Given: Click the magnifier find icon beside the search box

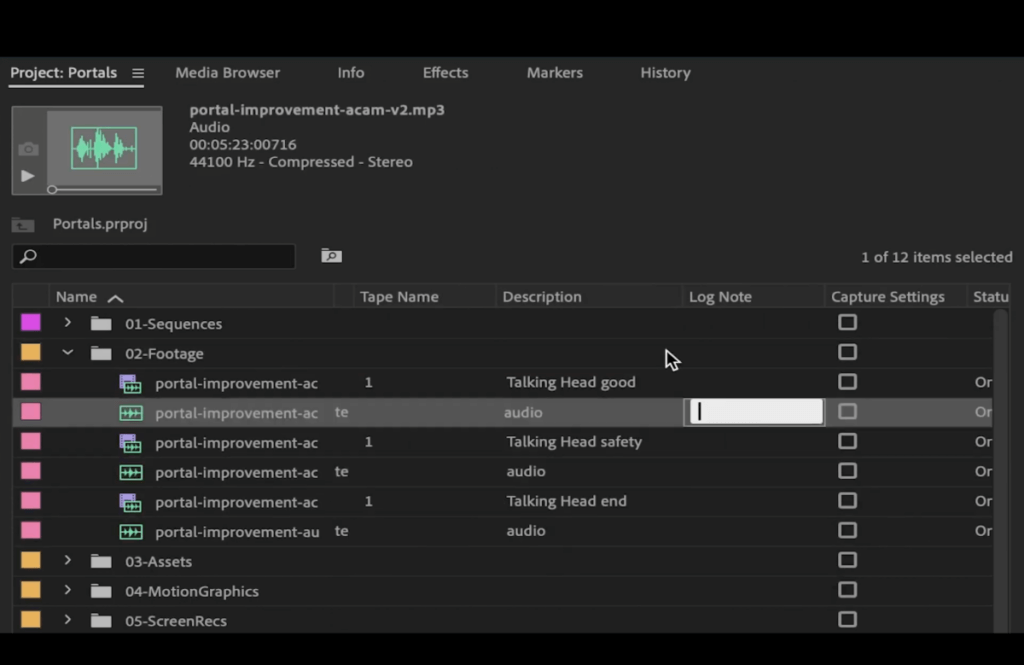Looking at the screenshot, I should [331, 256].
